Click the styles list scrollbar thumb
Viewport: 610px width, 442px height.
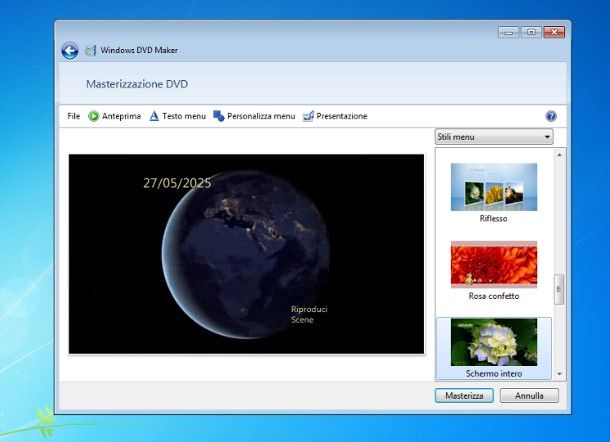(x=559, y=289)
